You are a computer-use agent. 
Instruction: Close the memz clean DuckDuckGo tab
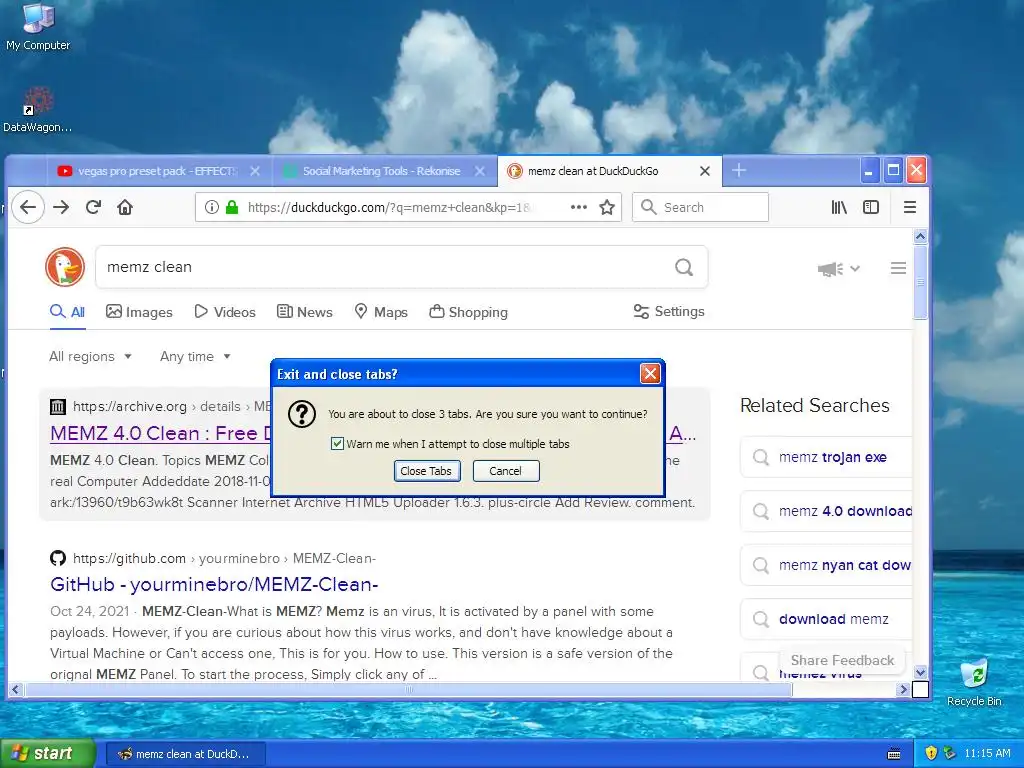click(x=705, y=171)
